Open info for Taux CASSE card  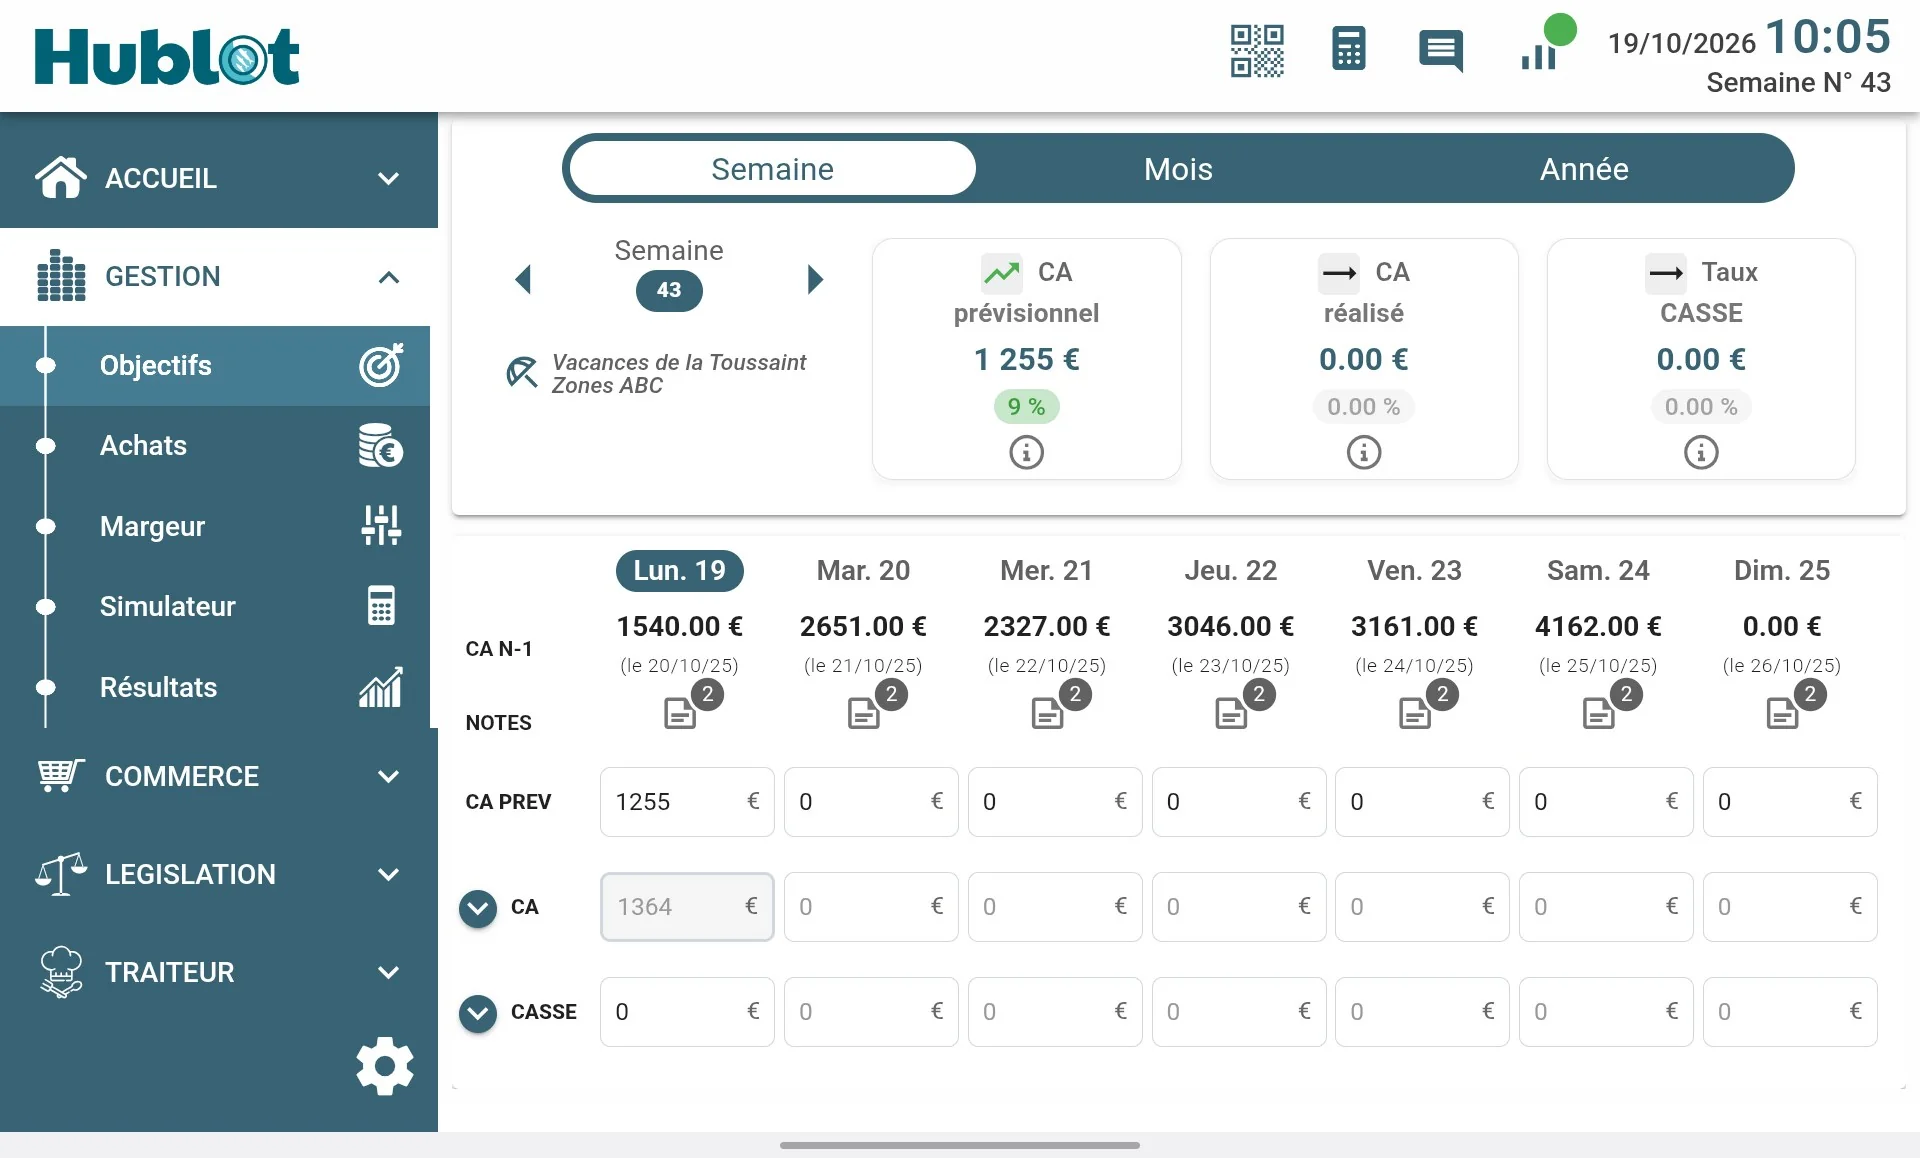[x=1701, y=453]
